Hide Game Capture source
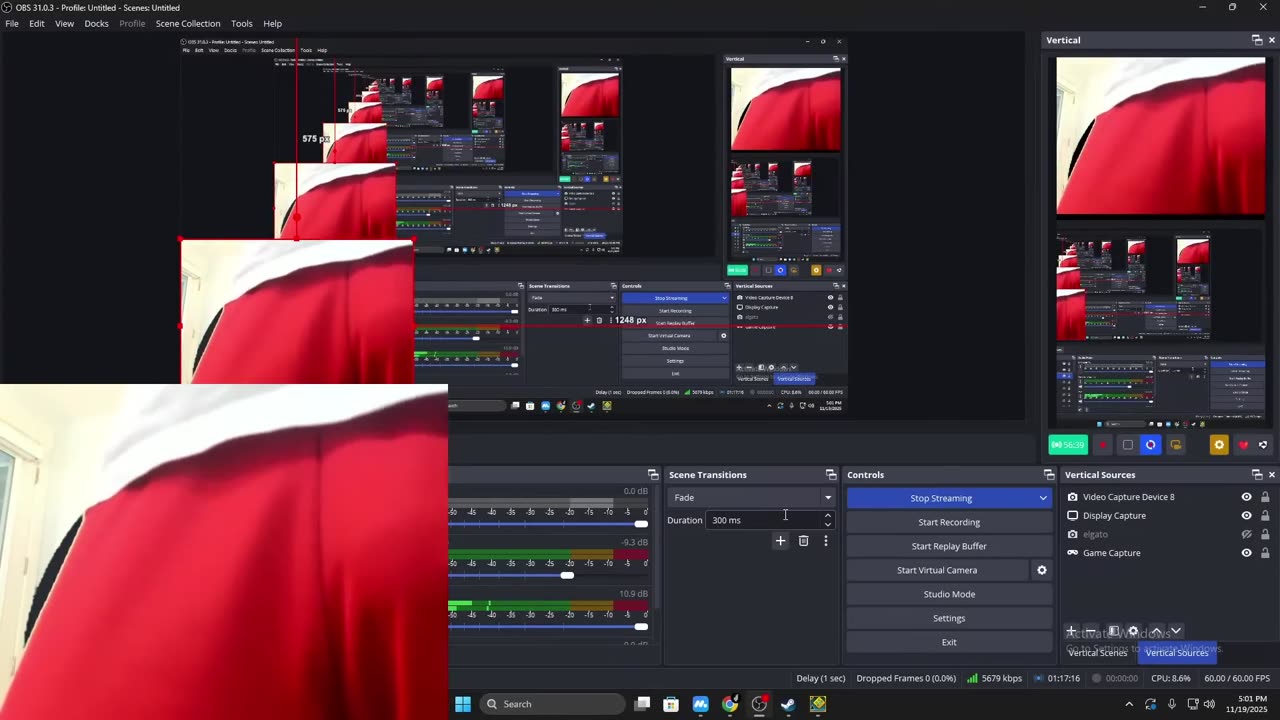 [1246, 553]
